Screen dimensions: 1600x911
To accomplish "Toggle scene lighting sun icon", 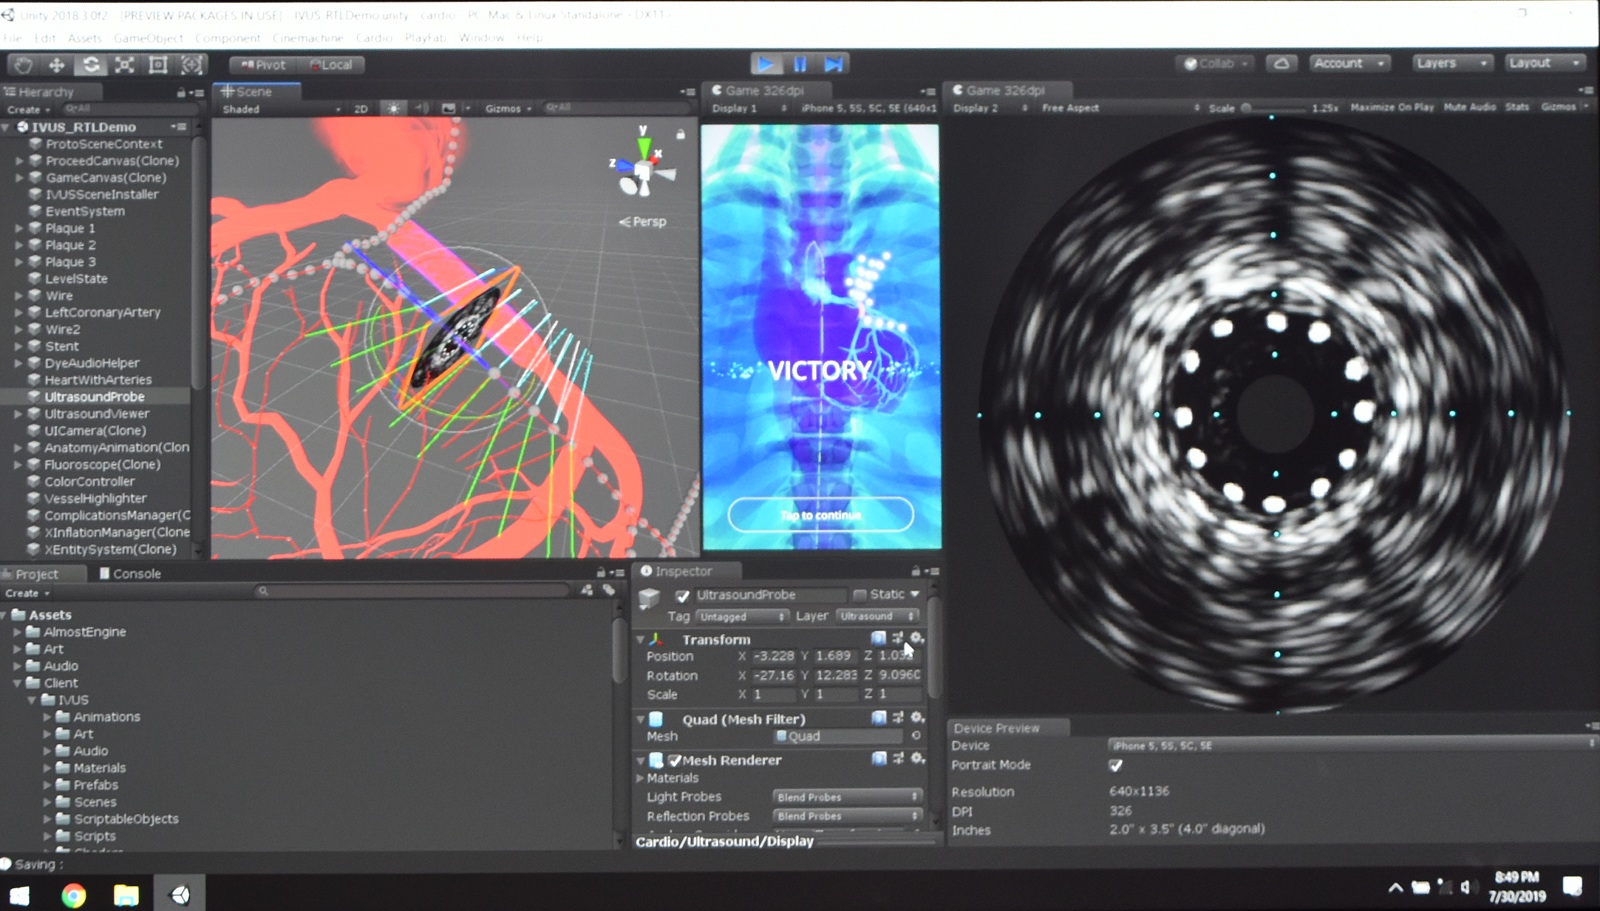I will pyautogui.click(x=394, y=108).
